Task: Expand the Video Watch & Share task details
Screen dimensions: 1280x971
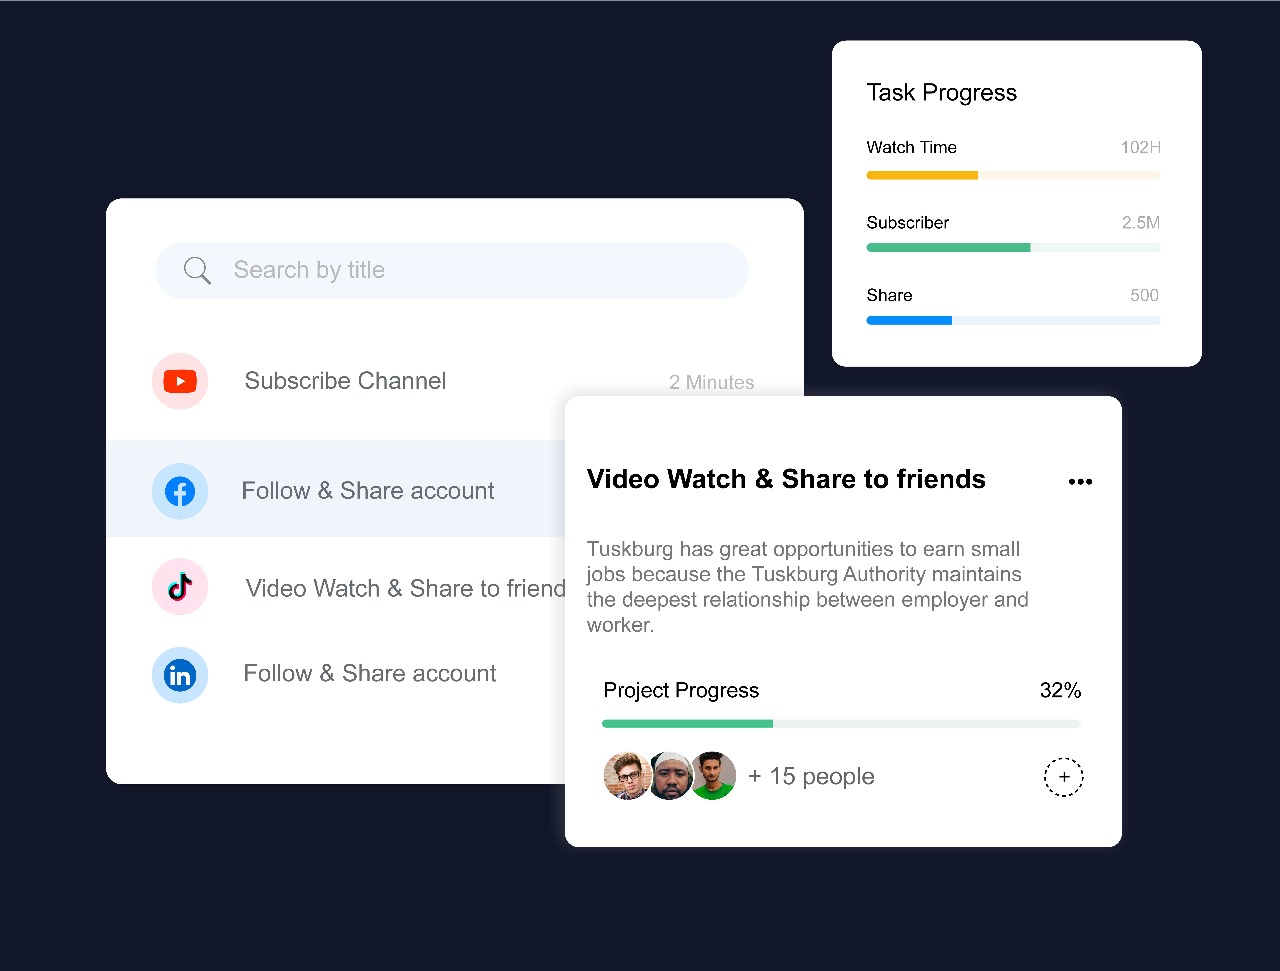Action: click(x=400, y=588)
